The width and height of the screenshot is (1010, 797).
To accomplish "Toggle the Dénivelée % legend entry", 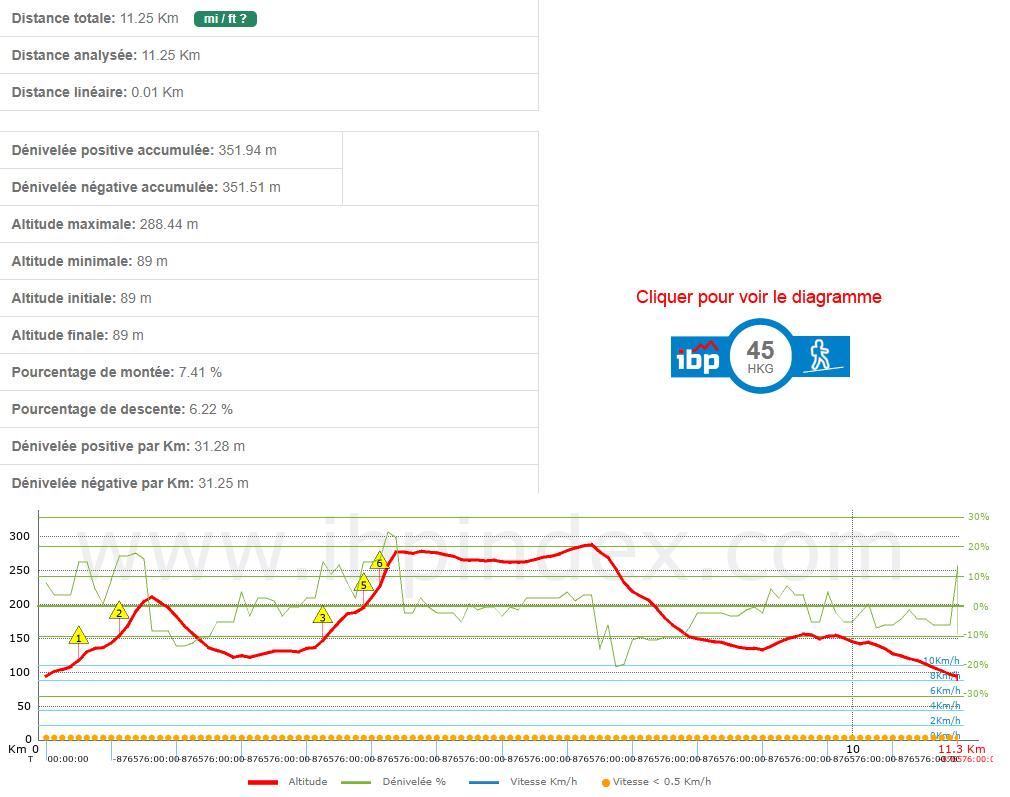I will [x=414, y=782].
